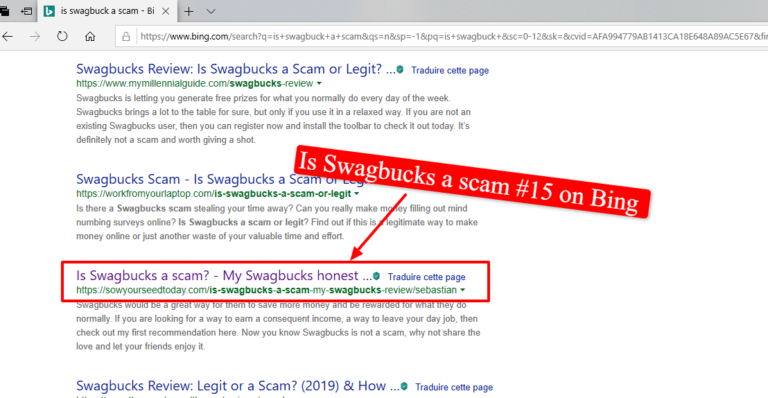Translate the sowyourseedtoday result page

[x=426, y=277]
